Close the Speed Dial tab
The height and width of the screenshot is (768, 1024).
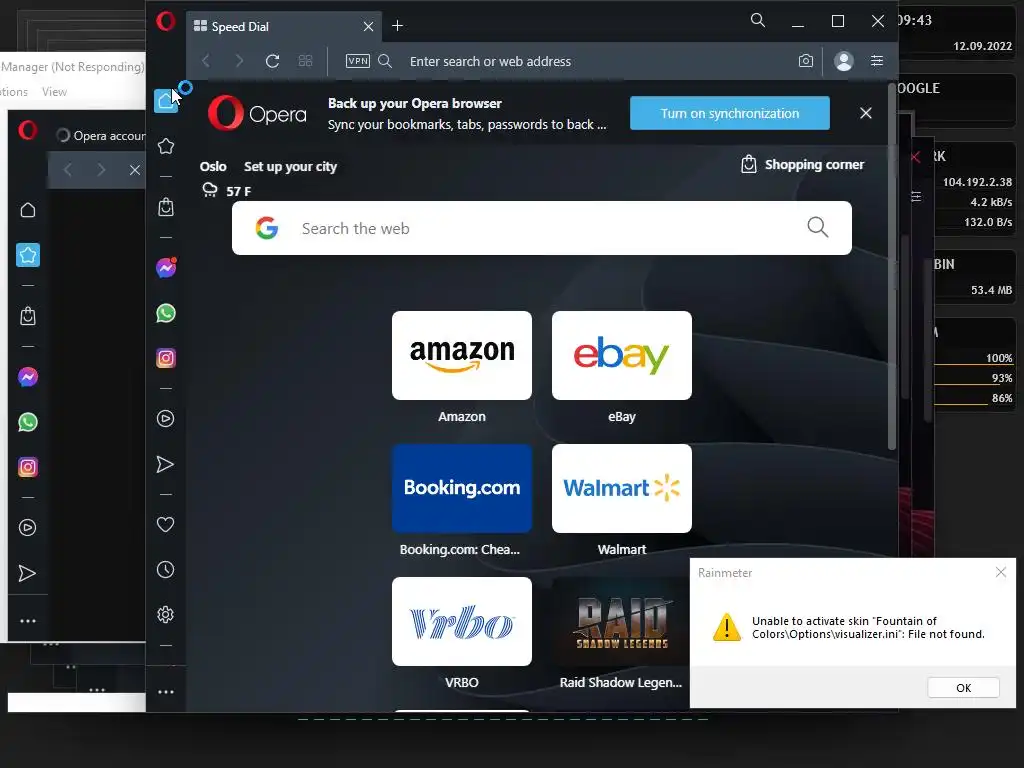point(368,27)
